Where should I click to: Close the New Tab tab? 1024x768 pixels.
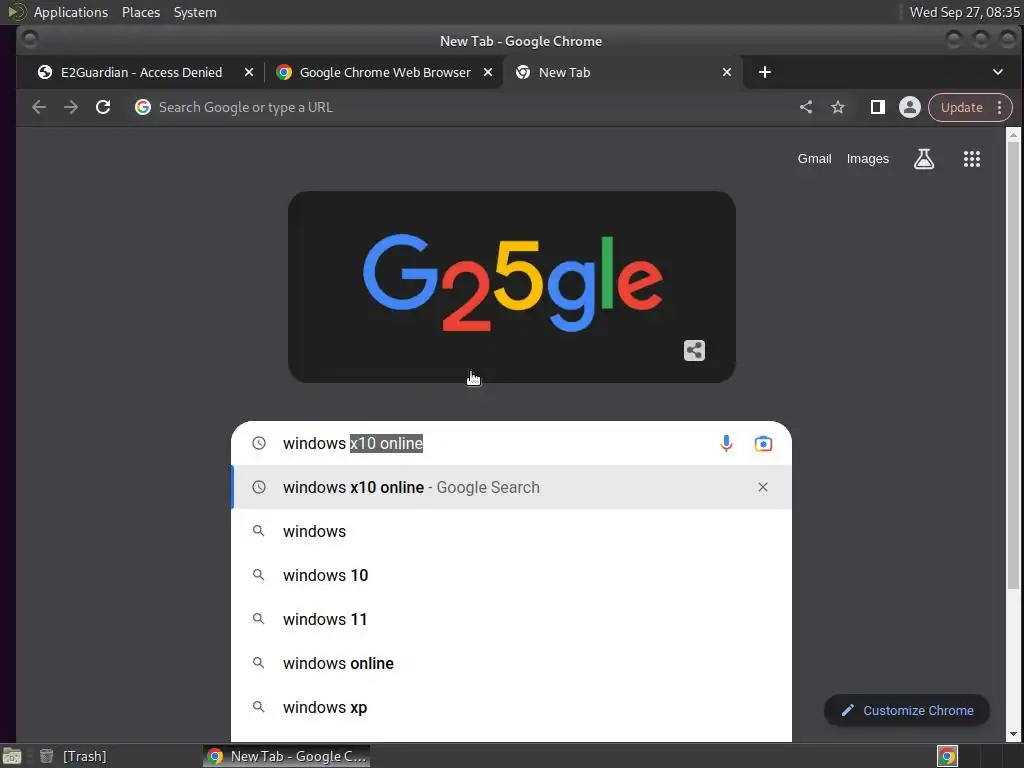(727, 72)
